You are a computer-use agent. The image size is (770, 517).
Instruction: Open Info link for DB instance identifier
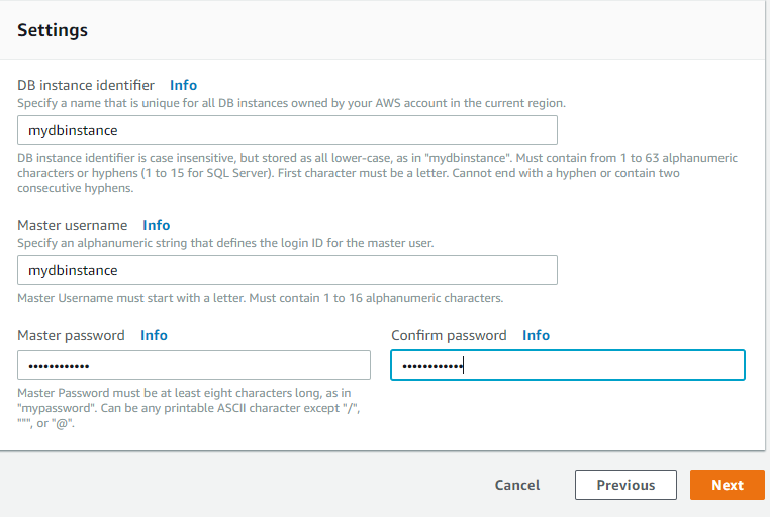(183, 85)
